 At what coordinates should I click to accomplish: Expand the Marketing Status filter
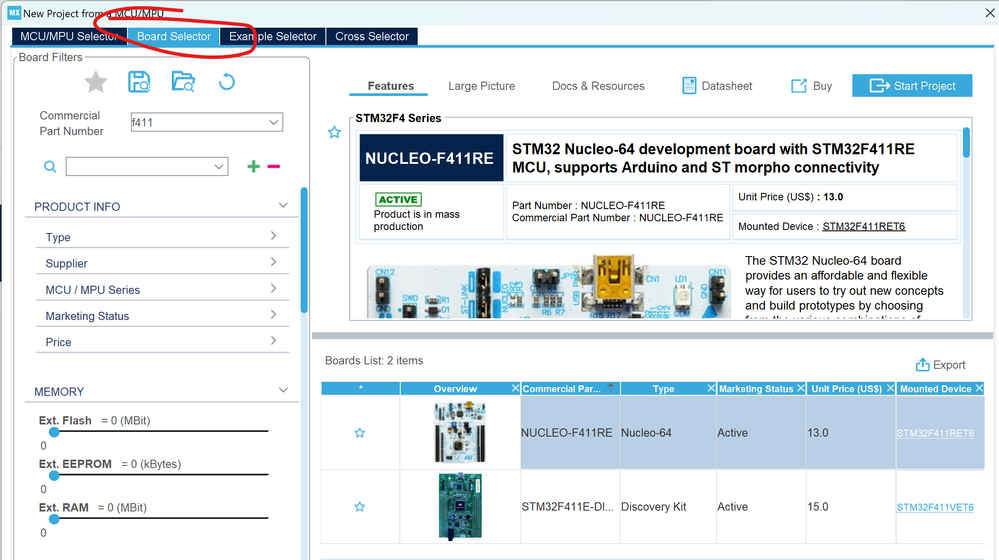[273, 314]
